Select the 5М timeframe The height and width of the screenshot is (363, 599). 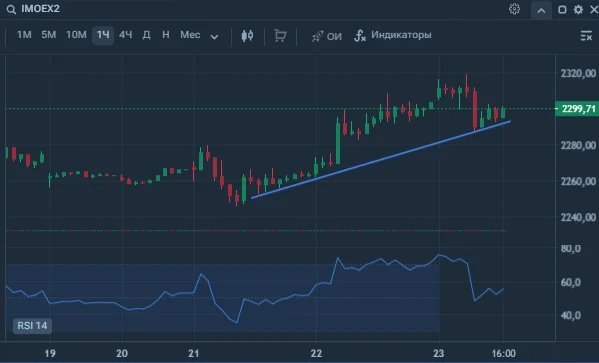tap(49, 35)
